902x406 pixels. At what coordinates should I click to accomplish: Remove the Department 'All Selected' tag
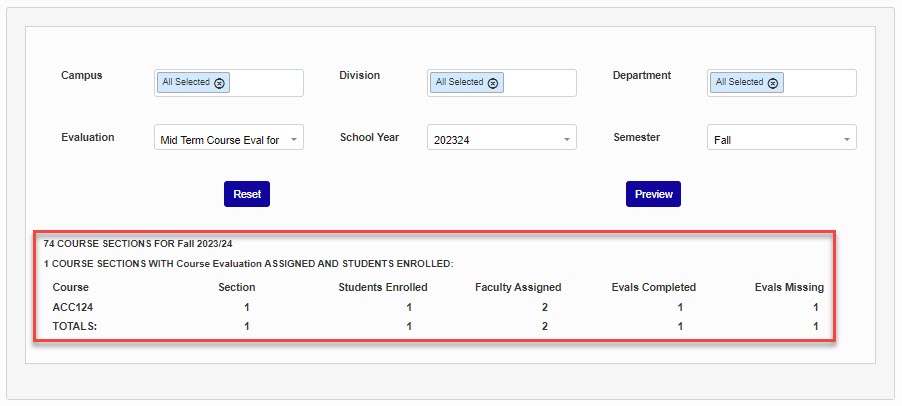(x=773, y=83)
